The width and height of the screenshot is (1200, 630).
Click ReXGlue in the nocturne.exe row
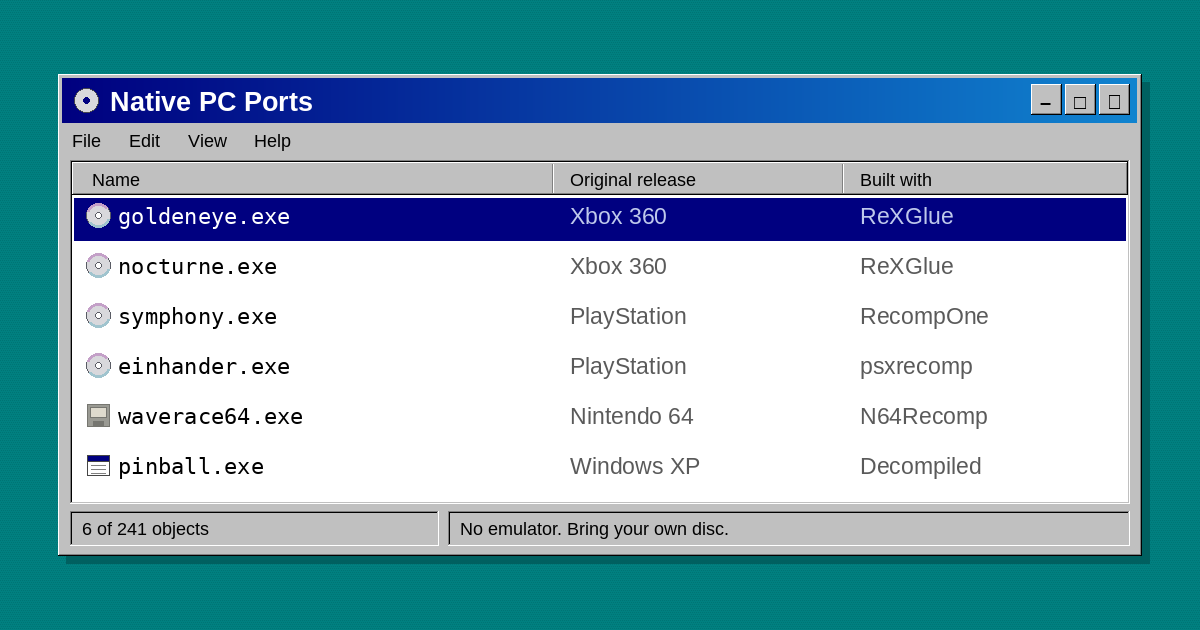pyautogui.click(x=907, y=267)
